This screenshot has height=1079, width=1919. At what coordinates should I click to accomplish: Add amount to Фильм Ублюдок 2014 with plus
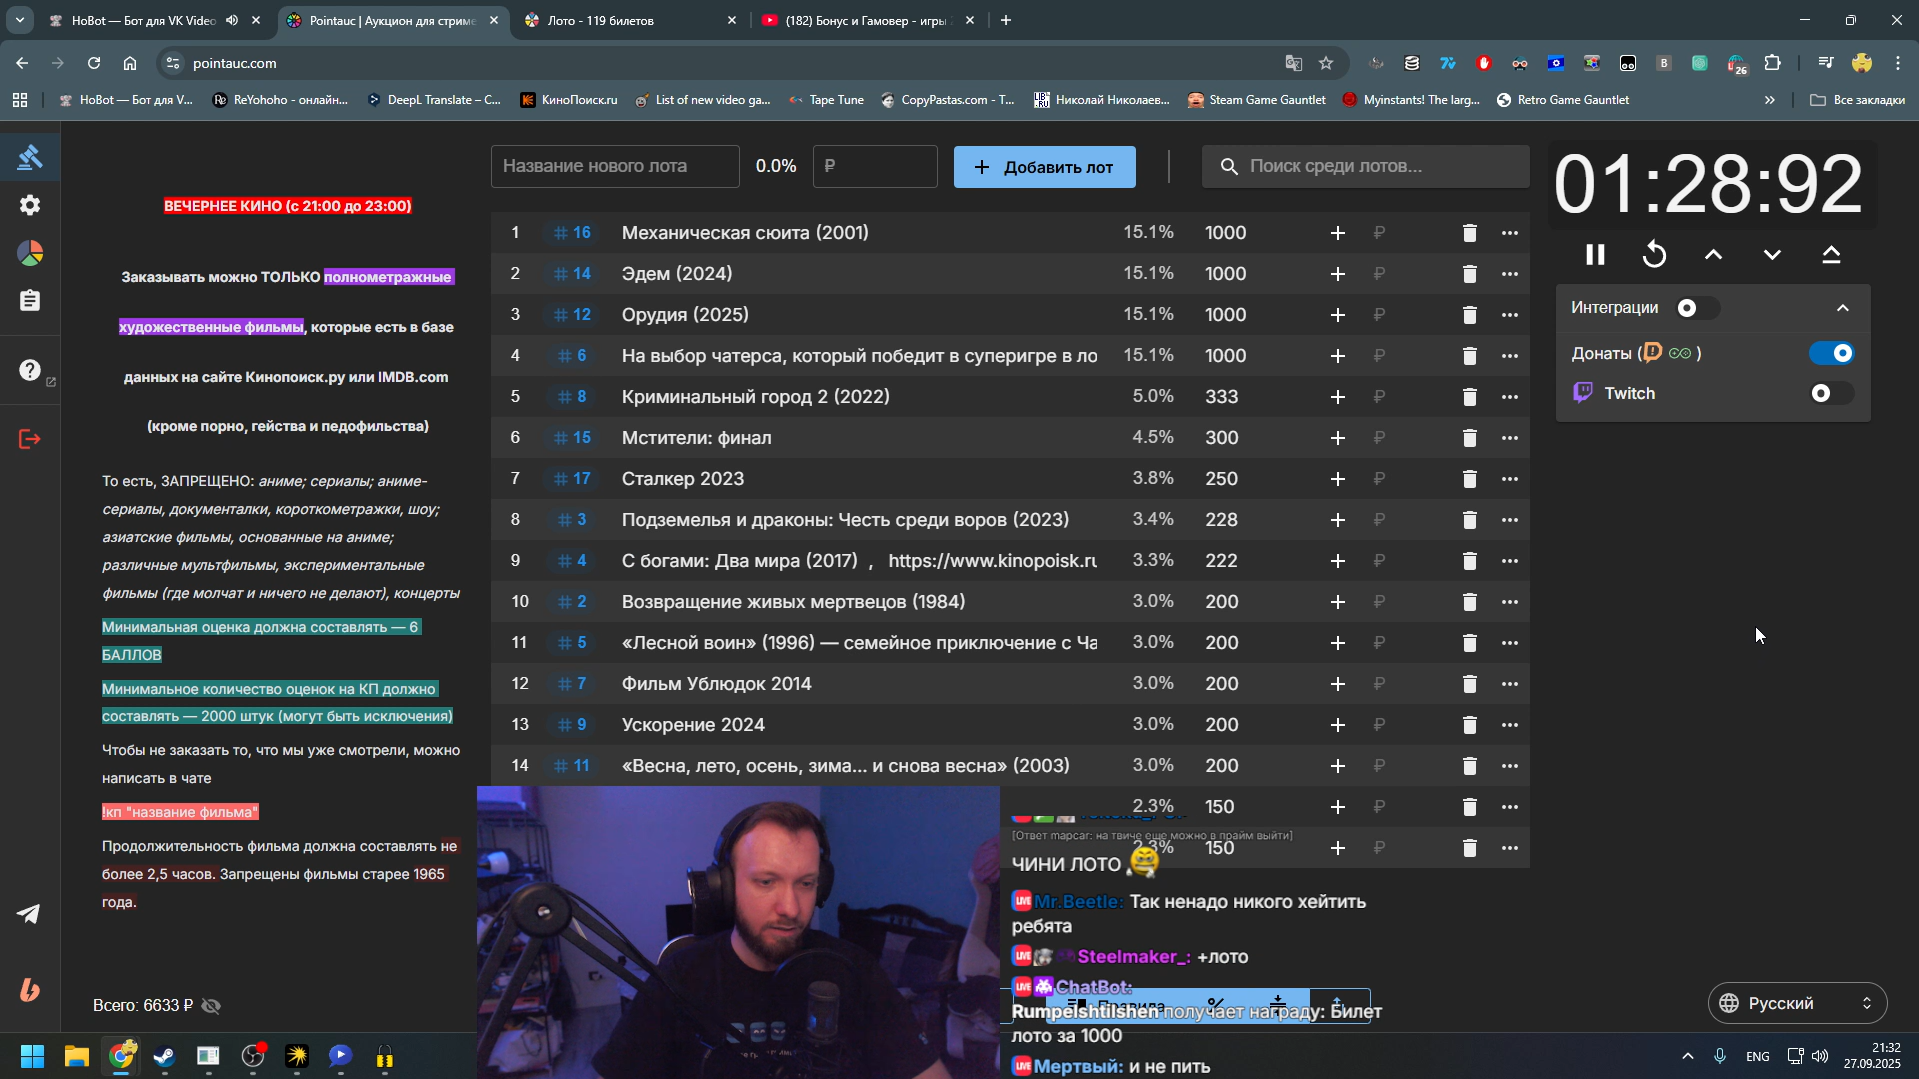1337,684
